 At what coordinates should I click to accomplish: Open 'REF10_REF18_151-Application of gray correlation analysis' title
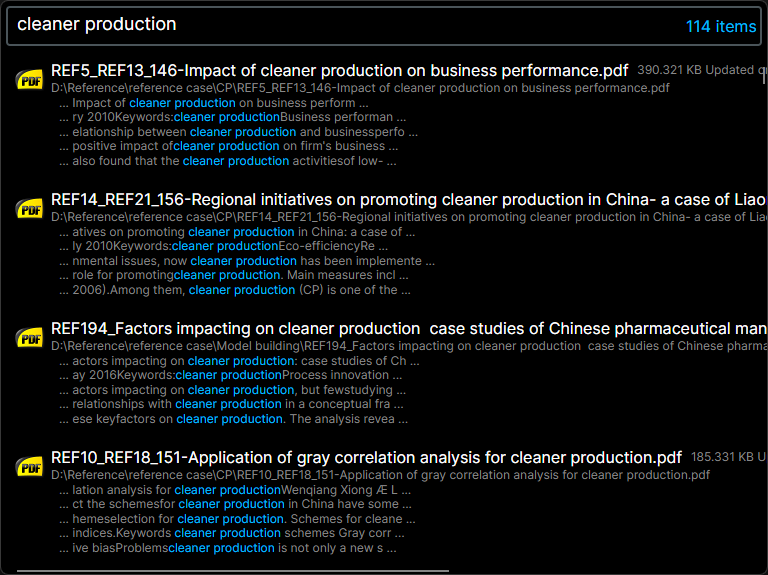(366, 457)
